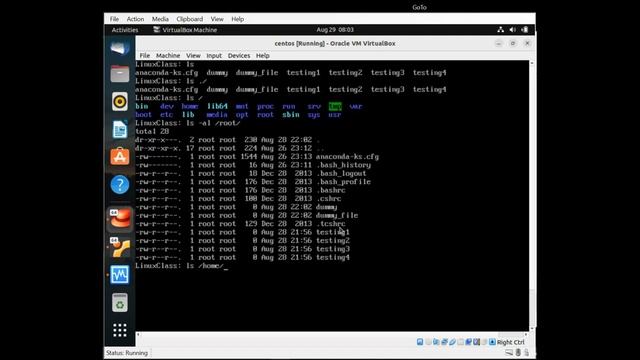Click the hard disk activity status icon

(420, 342)
